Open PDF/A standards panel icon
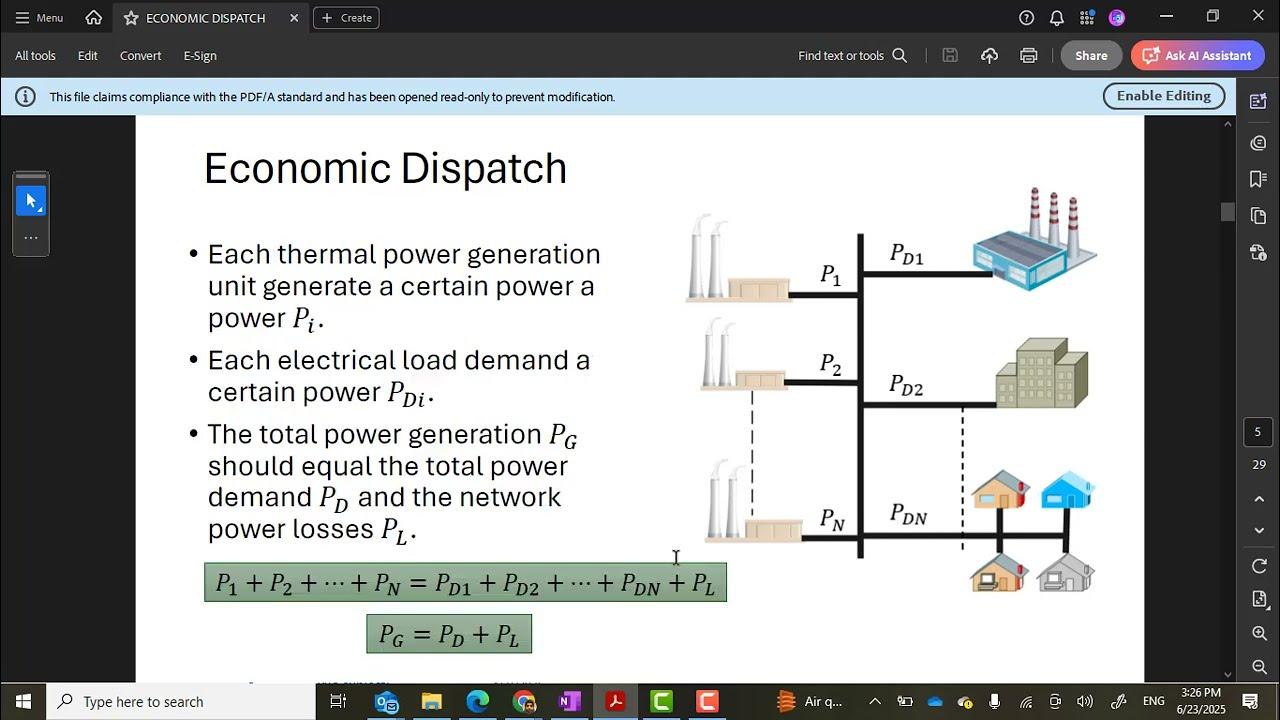 pos(1259,252)
